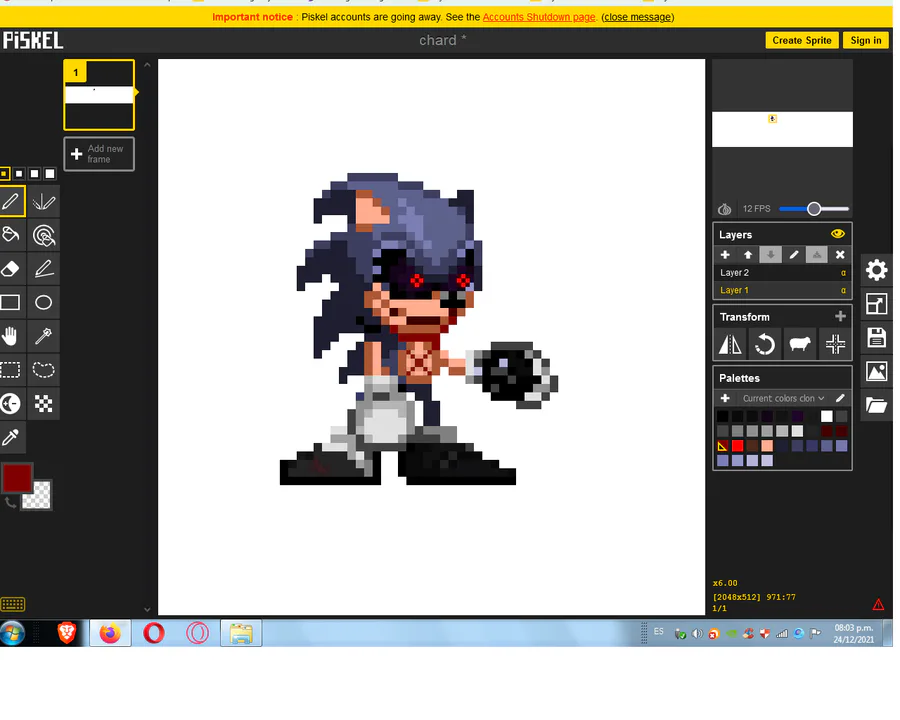The width and height of the screenshot is (900, 720).
Task: Click the red warning triangle icon
Action: point(878,605)
